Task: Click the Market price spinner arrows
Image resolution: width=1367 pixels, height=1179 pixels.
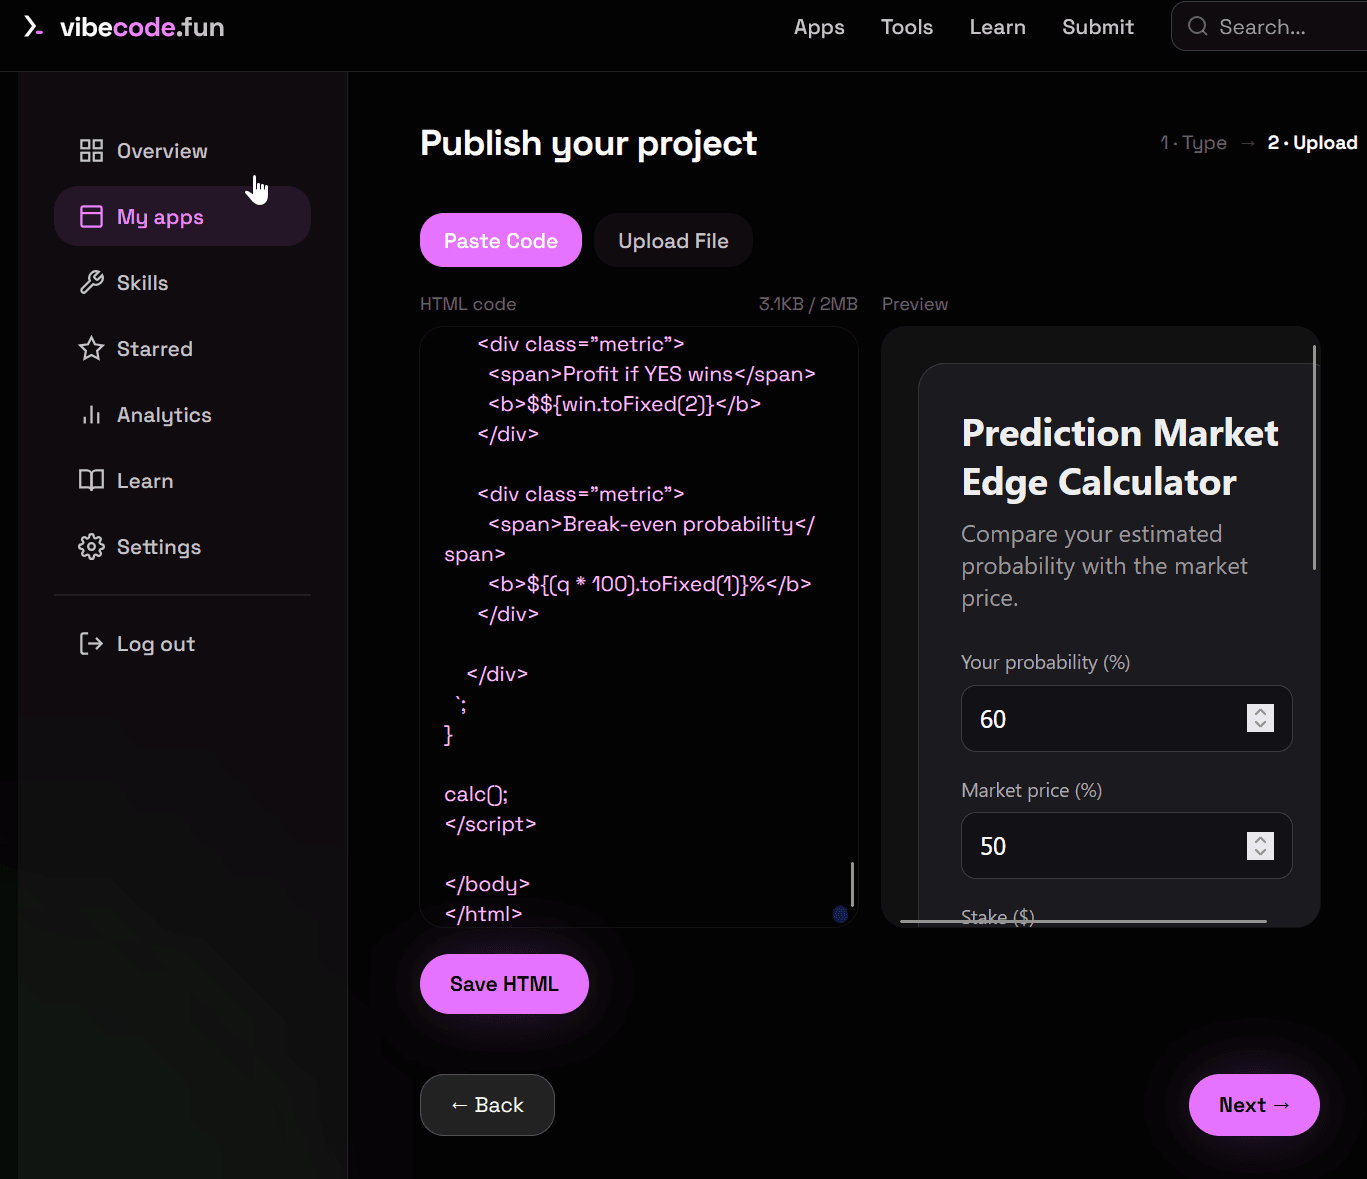Action: pos(1260,846)
